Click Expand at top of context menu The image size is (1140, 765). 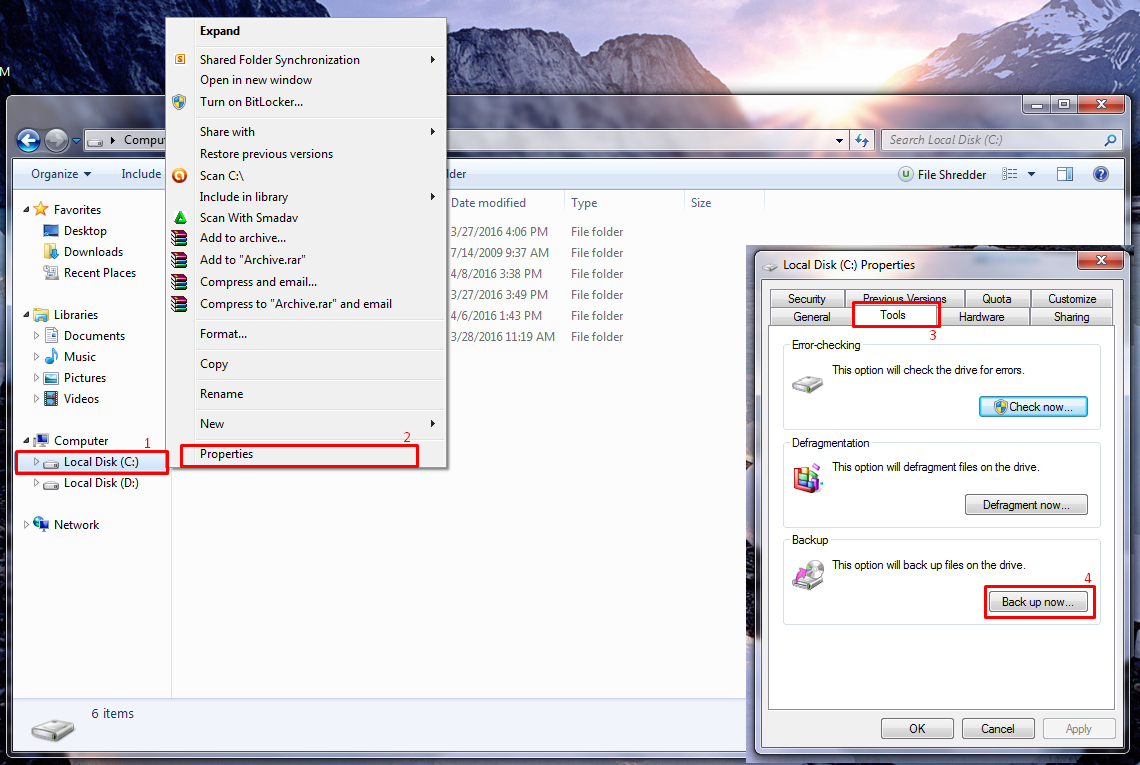[x=306, y=31]
